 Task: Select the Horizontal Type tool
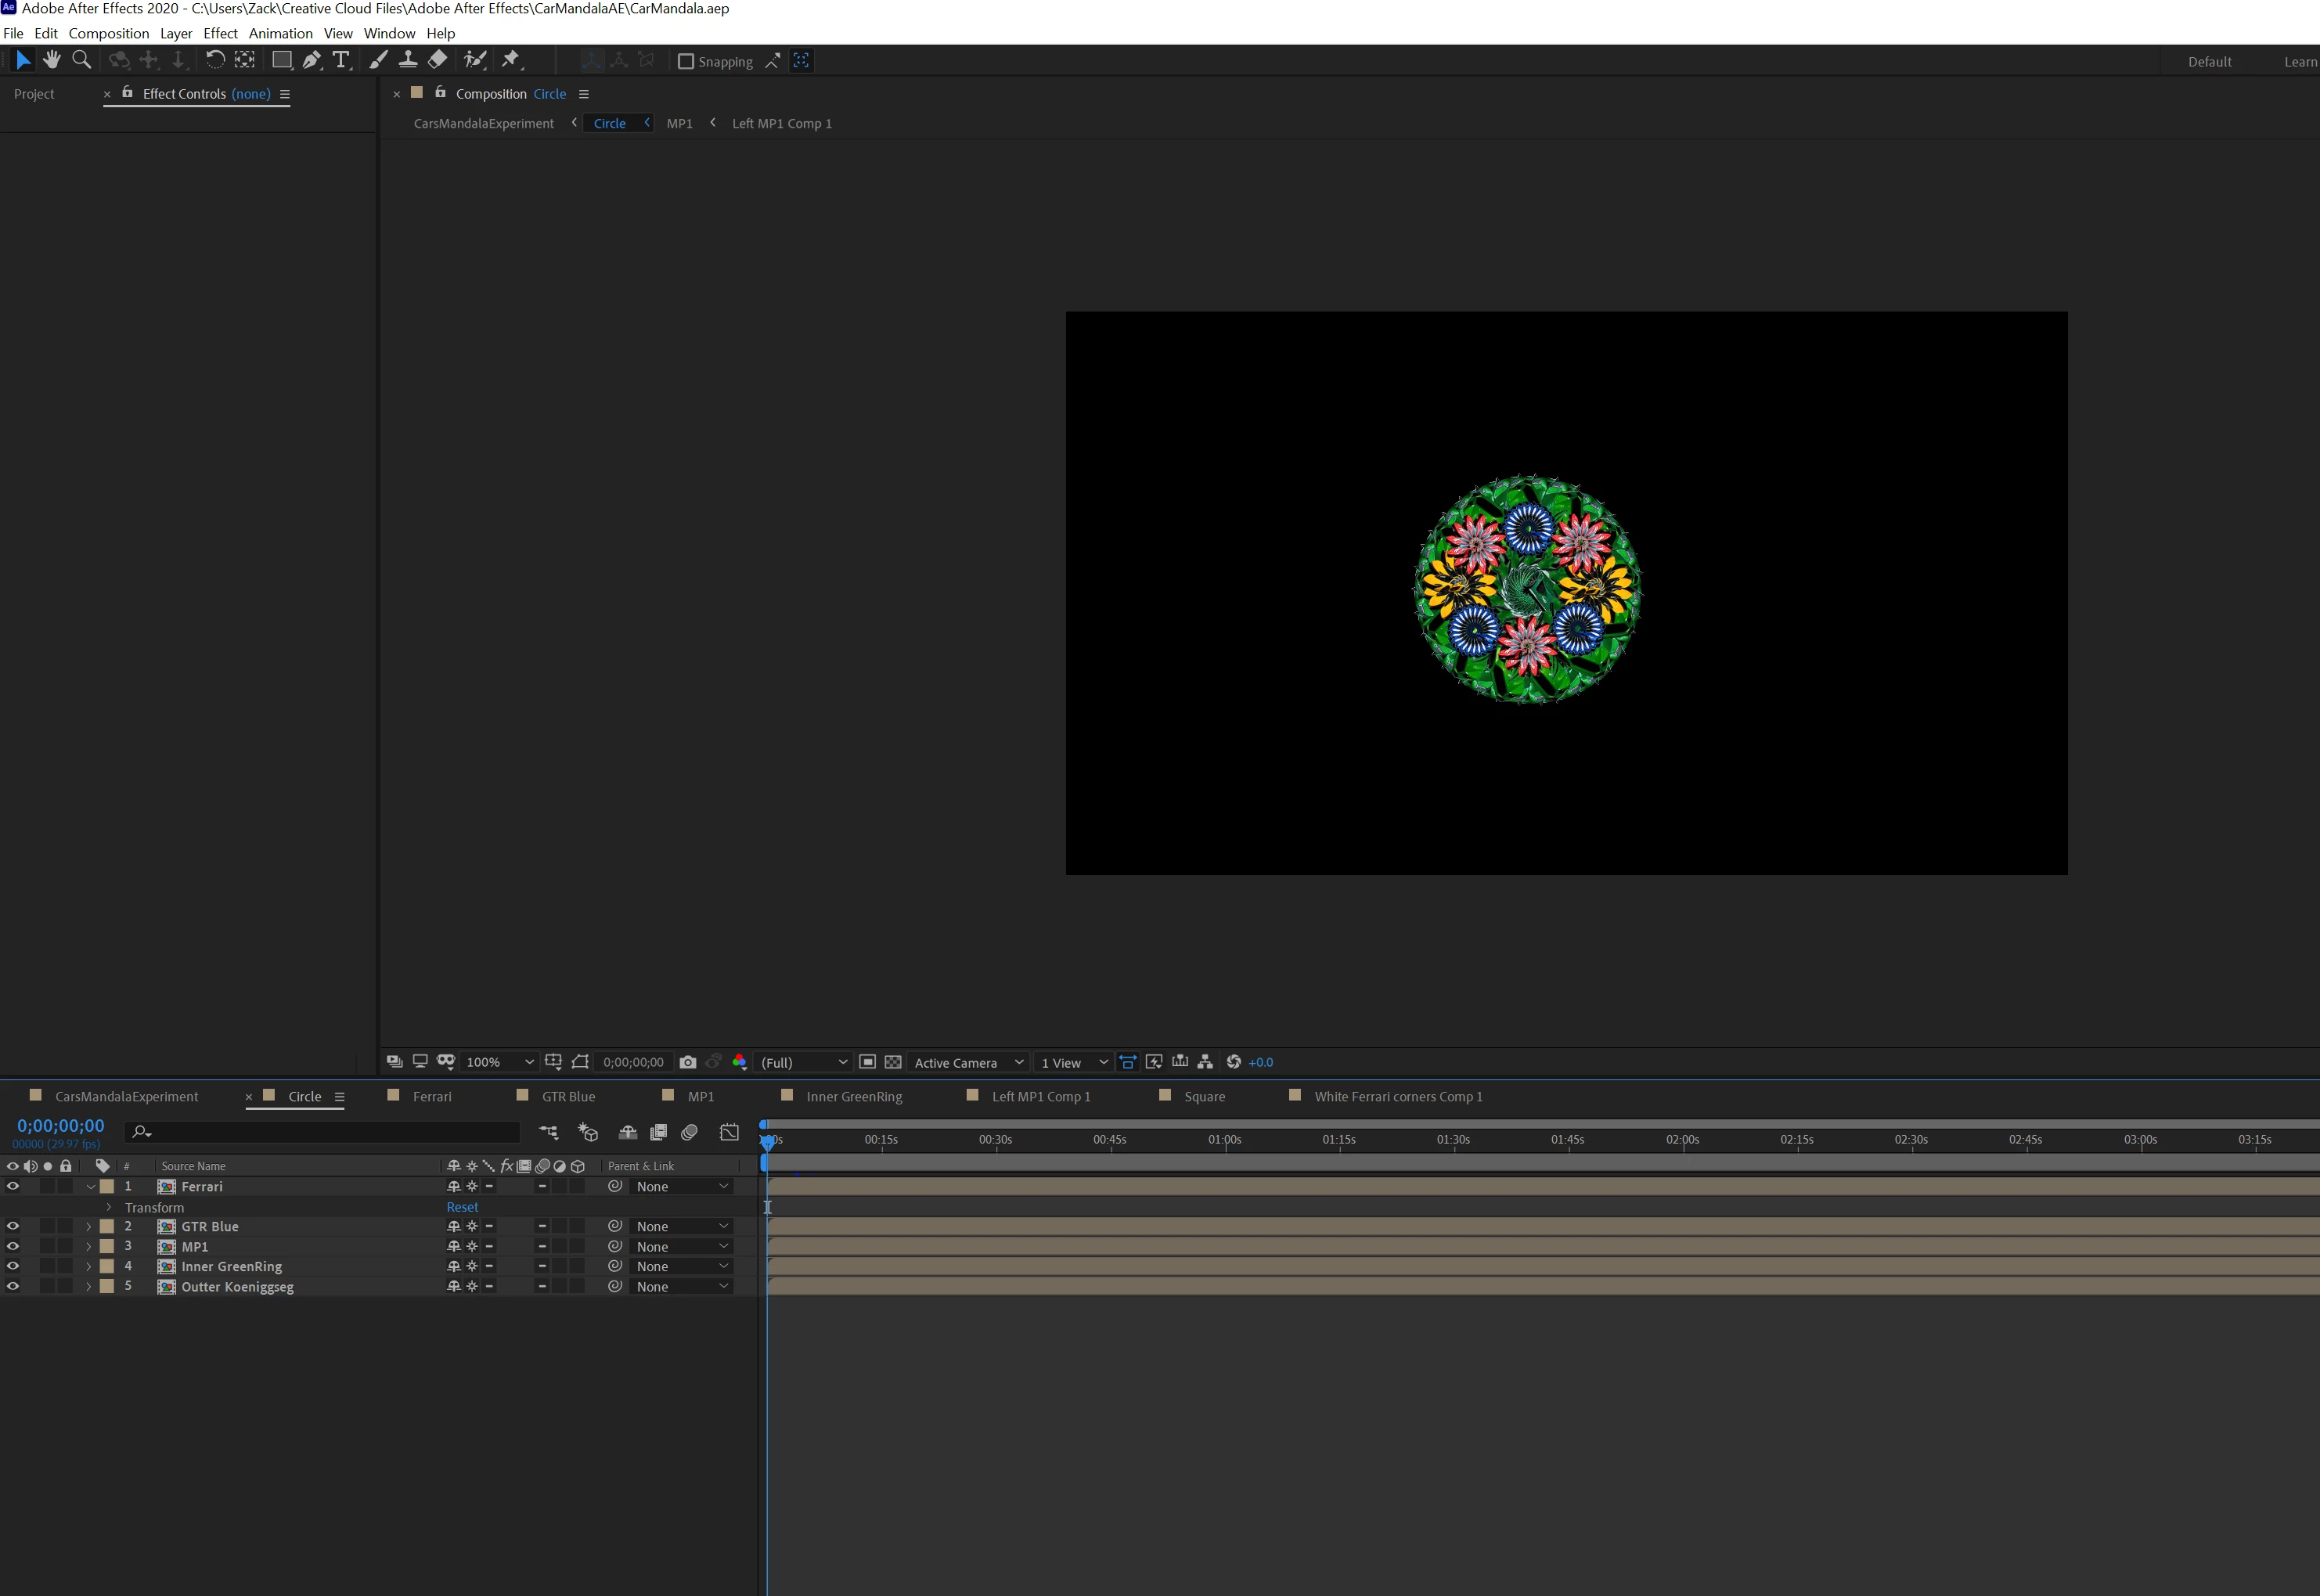(x=341, y=60)
